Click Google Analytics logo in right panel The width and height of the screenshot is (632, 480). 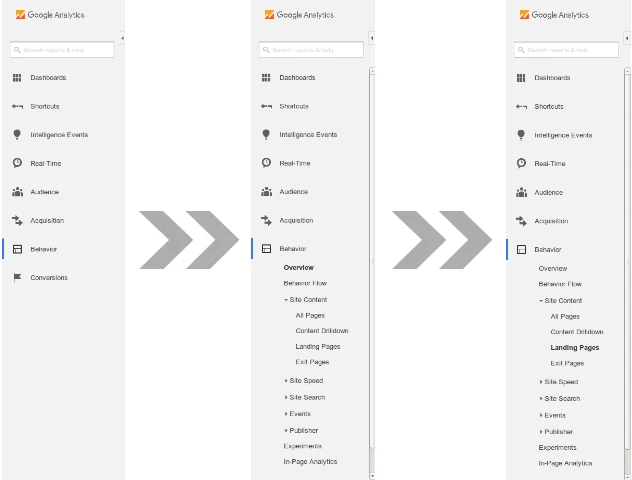point(554,15)
